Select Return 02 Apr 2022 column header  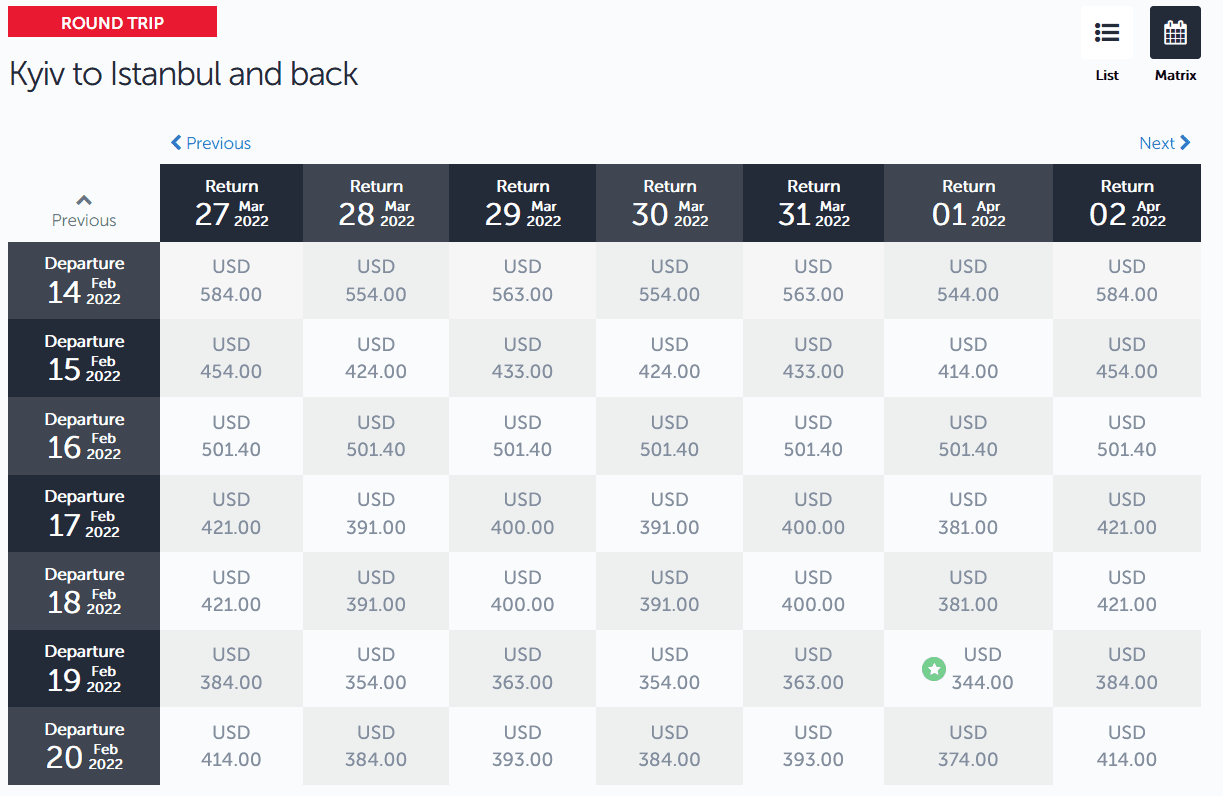[x=1126, y=203]
